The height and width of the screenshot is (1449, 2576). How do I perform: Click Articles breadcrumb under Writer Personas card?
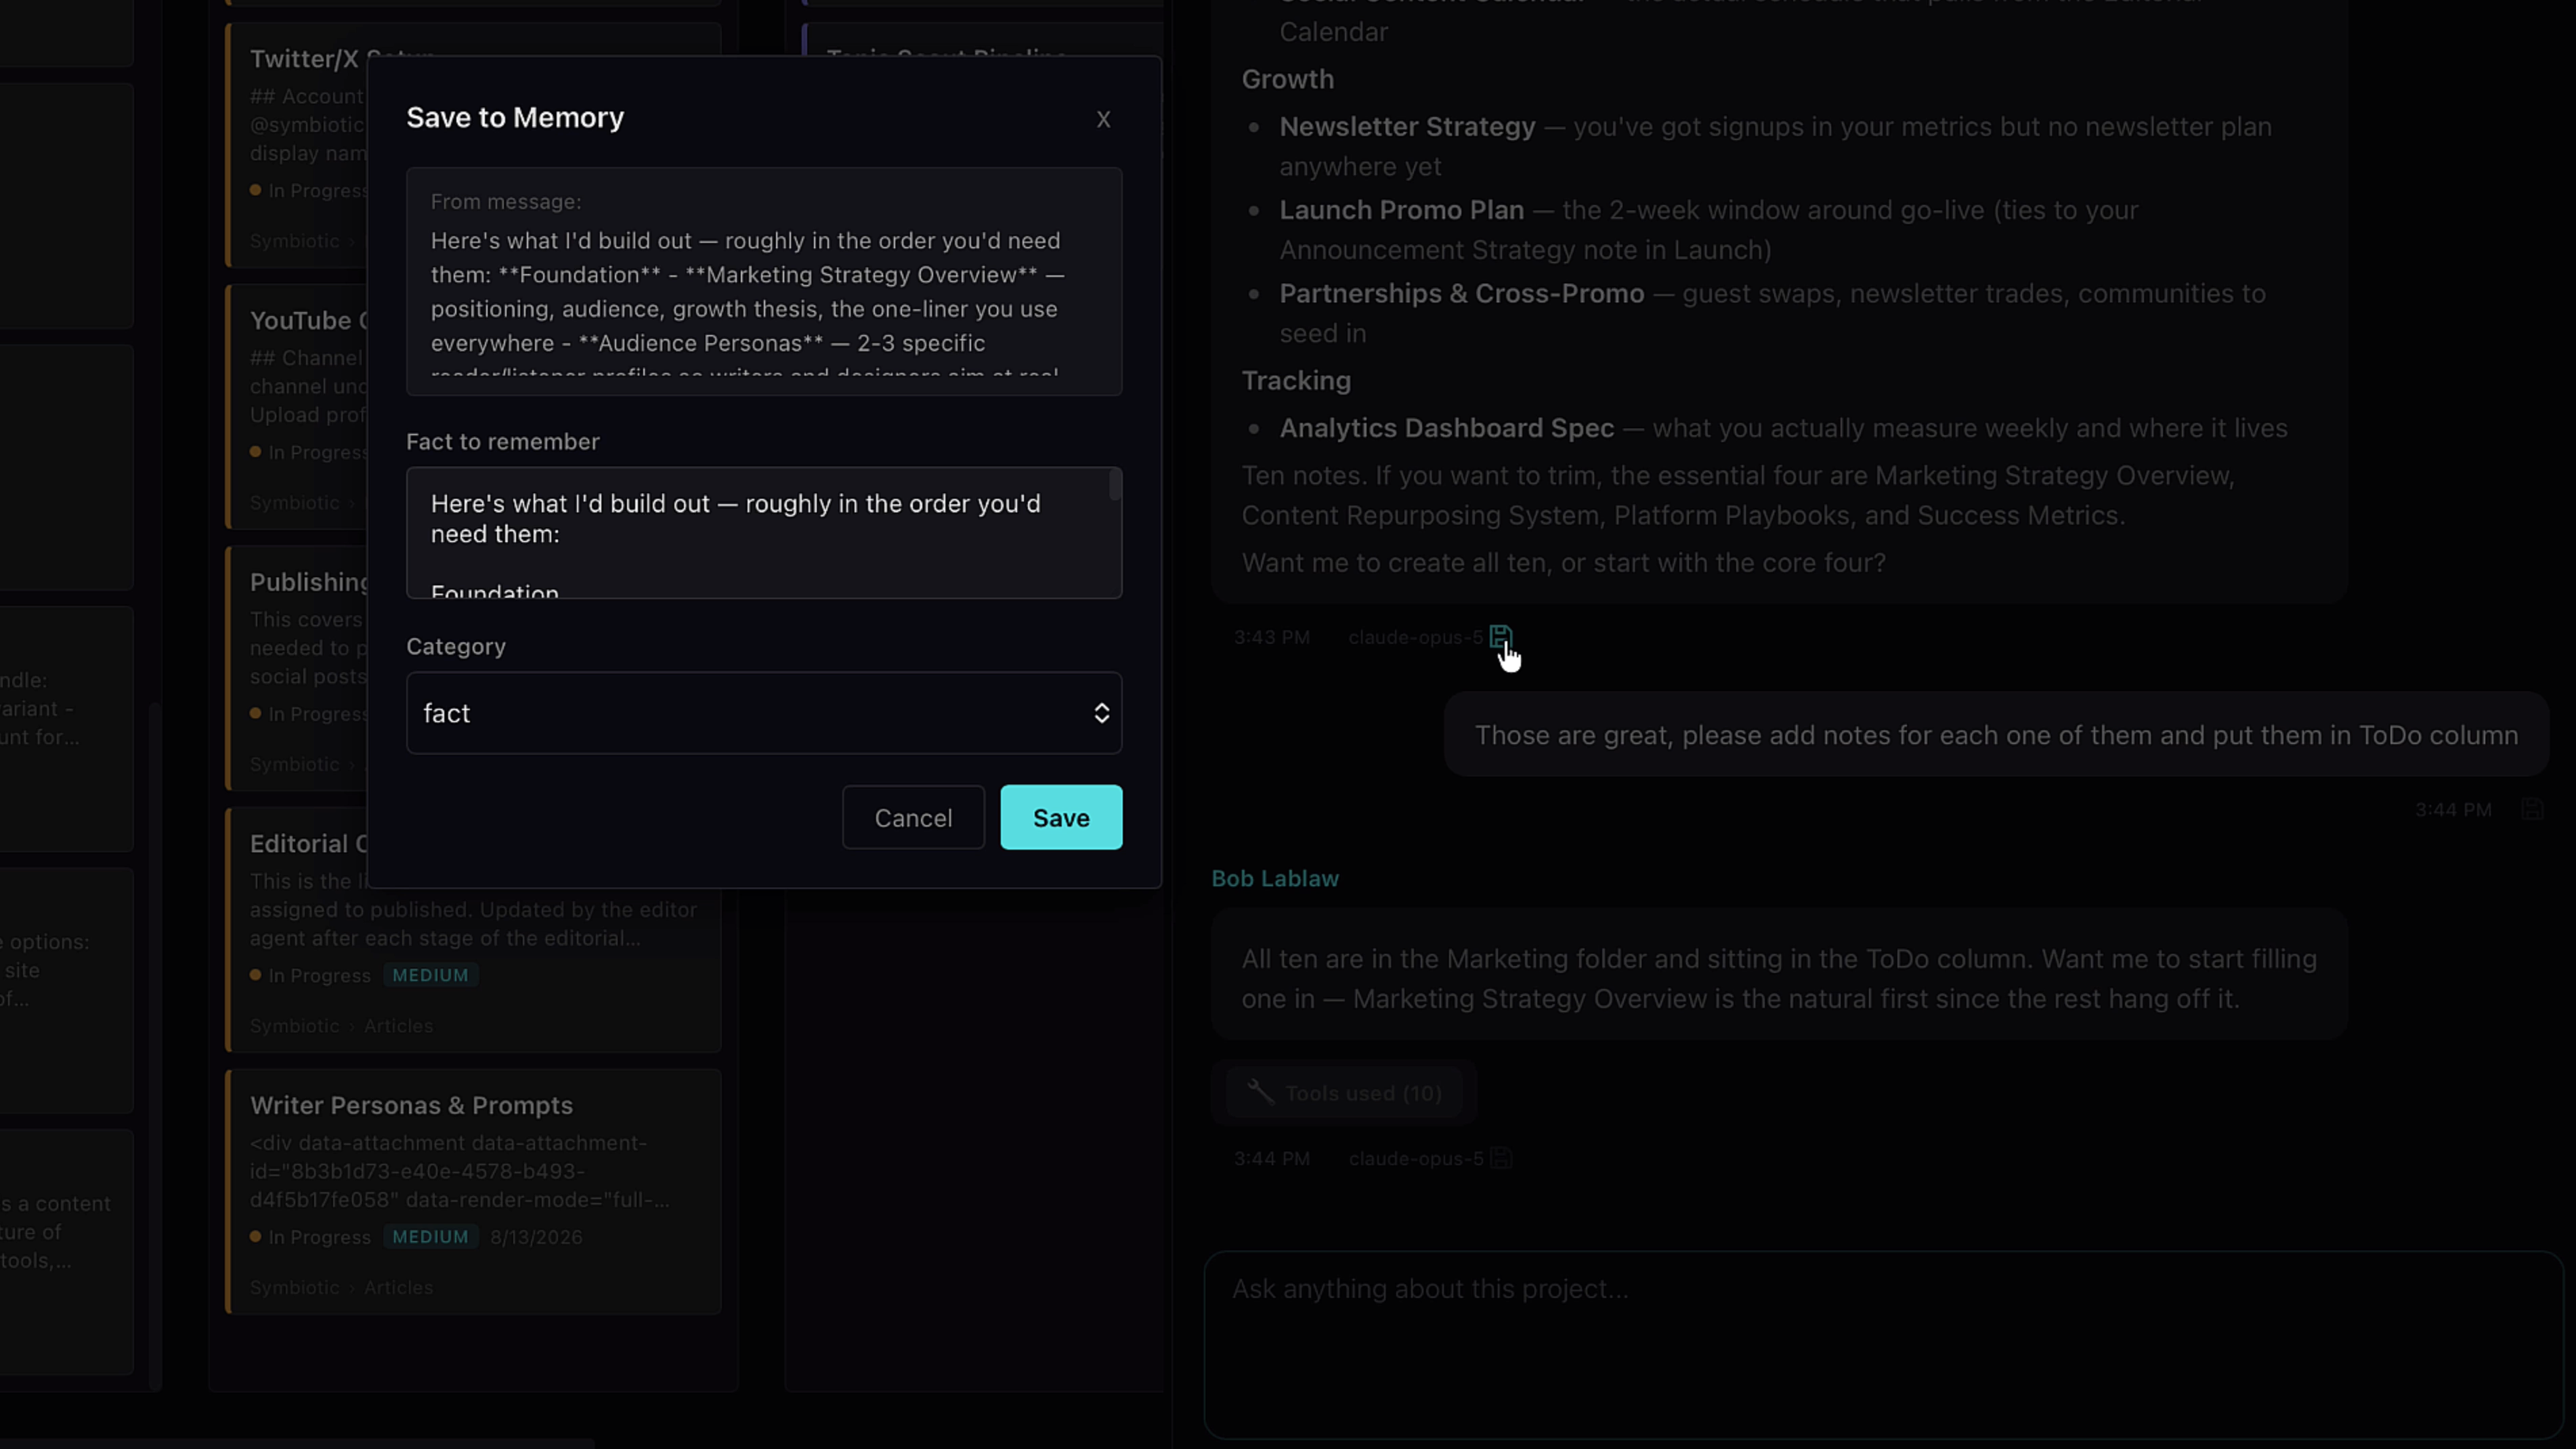point(398,1287)
